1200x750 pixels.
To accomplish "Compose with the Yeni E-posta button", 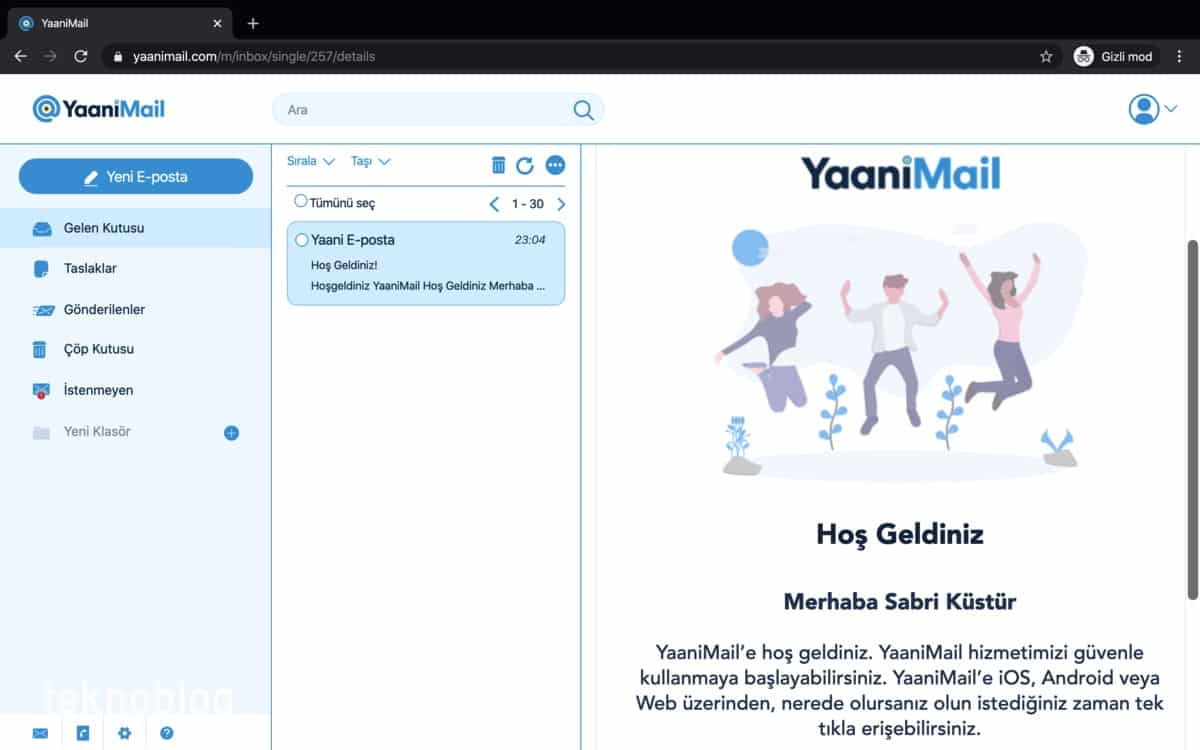I will pos(136,176).
